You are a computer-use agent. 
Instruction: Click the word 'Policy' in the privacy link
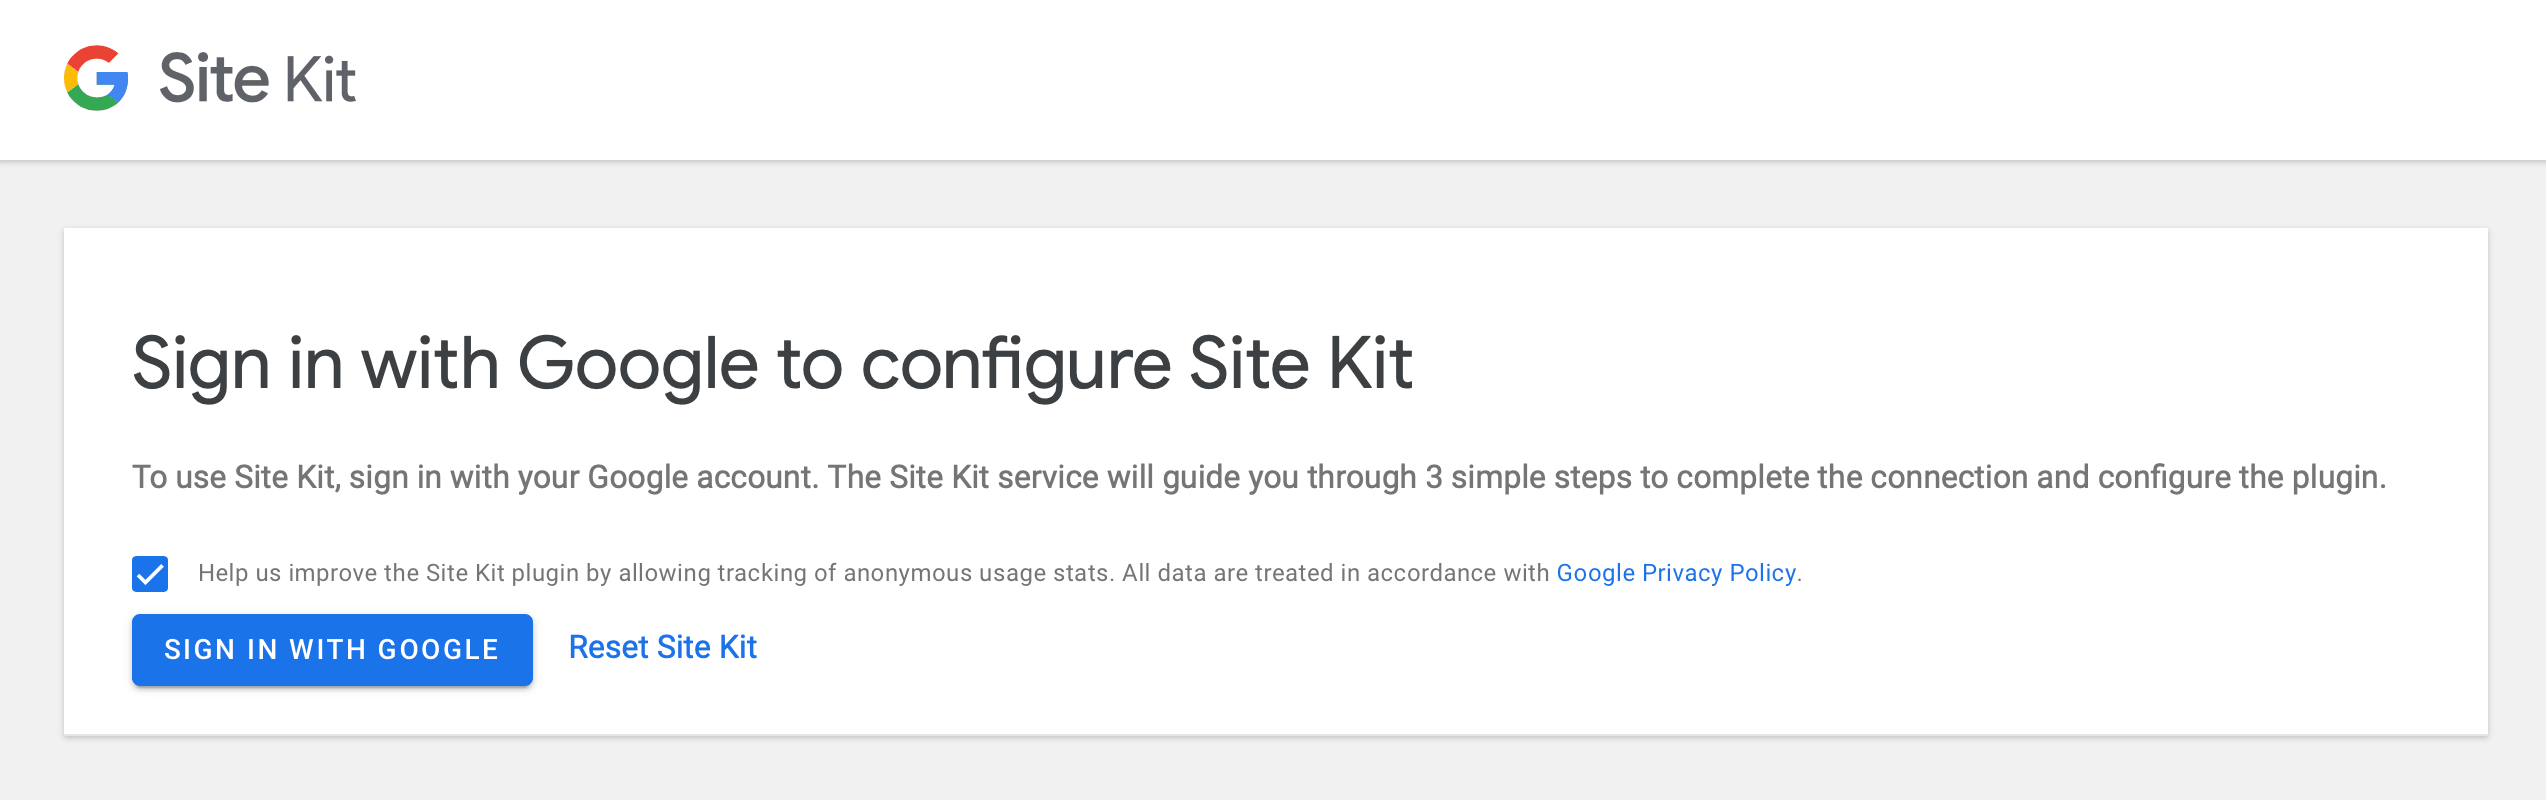point(1762,573)
